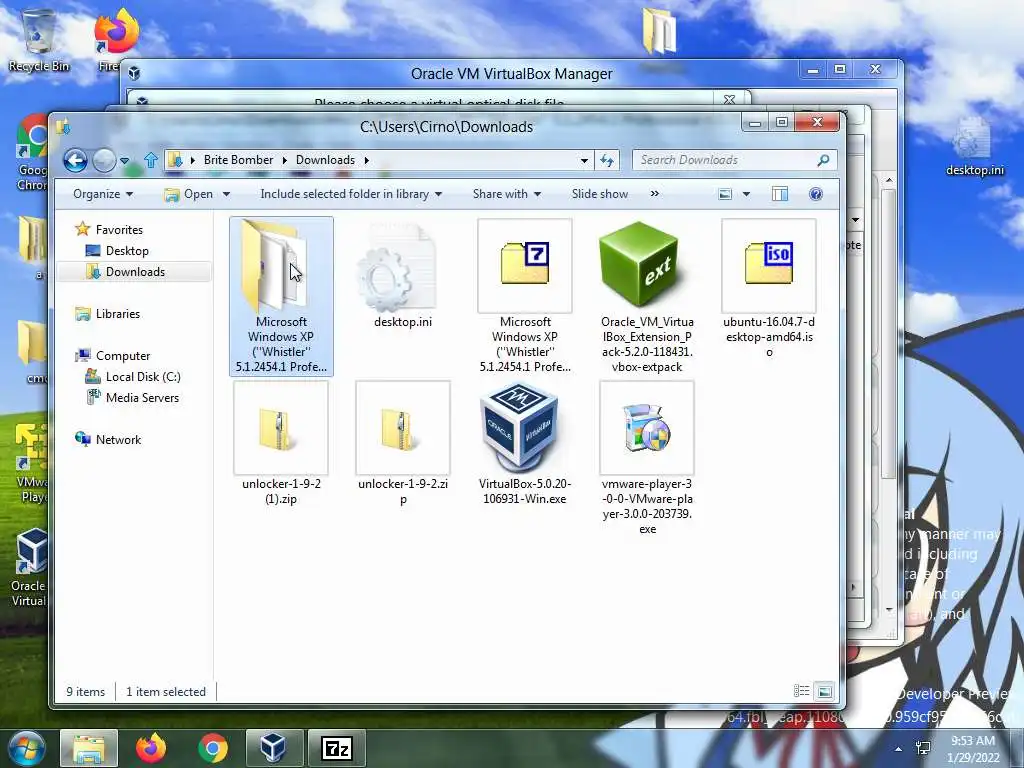Launch Firefox from the taskbar

pyautogui.click(x=150, y=748)
